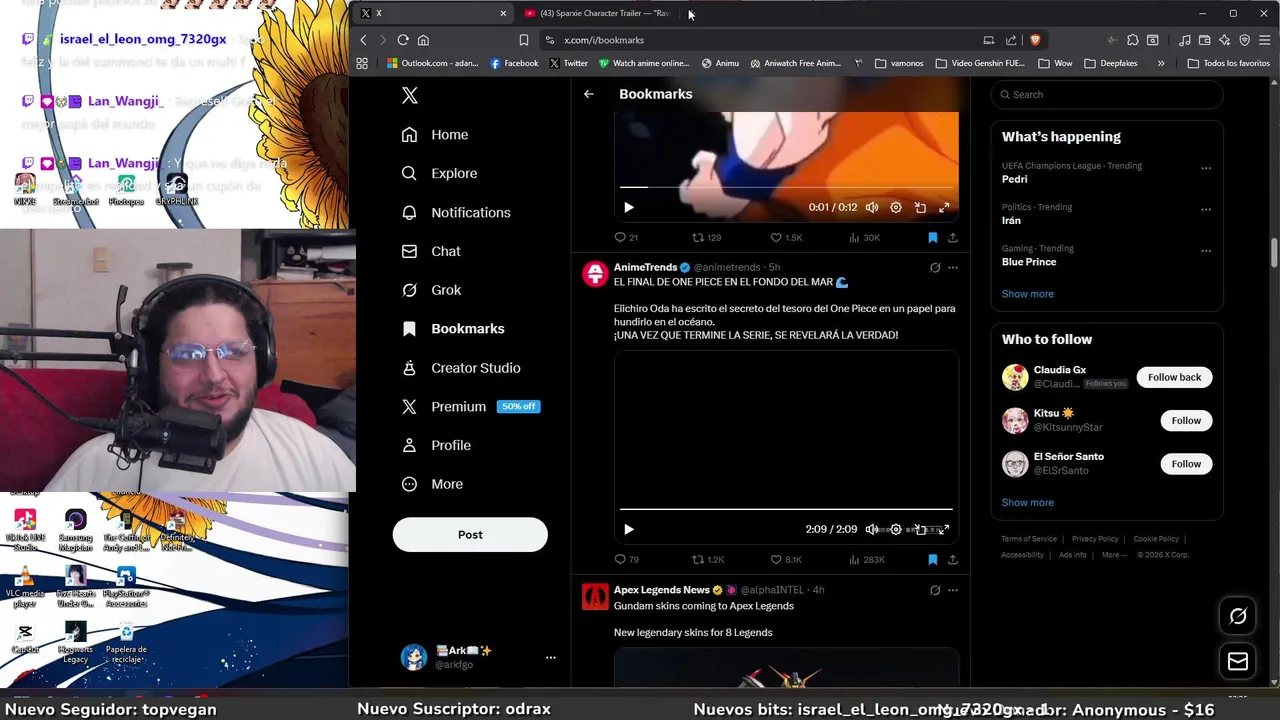
Task: Open floating messages envelope button
Action: tap(1238, 661)
